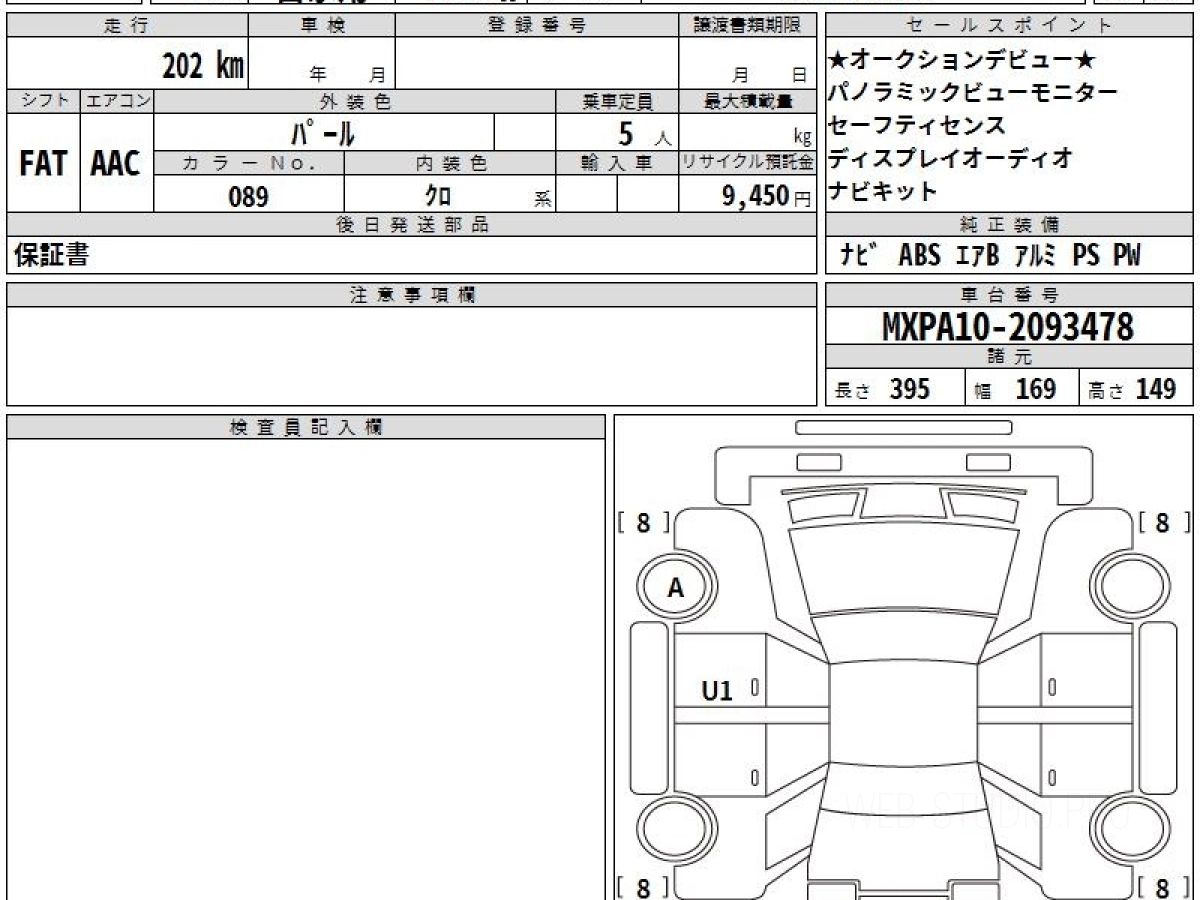This screenshot has height=900, width=1200.
Task: Click the 譲渡書類期限 header
Action: 747,27
